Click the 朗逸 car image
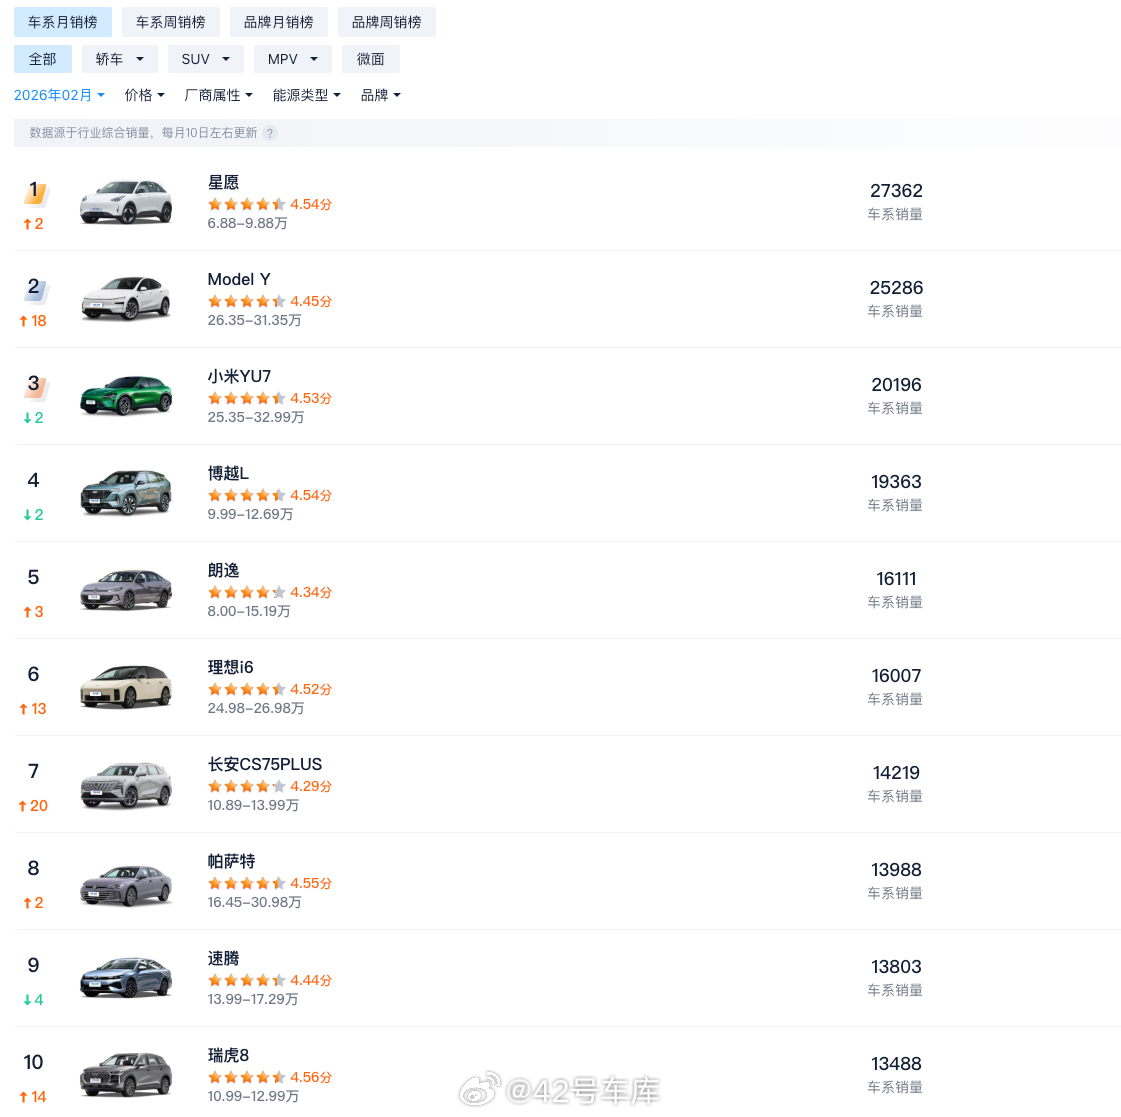Screen dimensions: 1121x1117 point(126,590)
